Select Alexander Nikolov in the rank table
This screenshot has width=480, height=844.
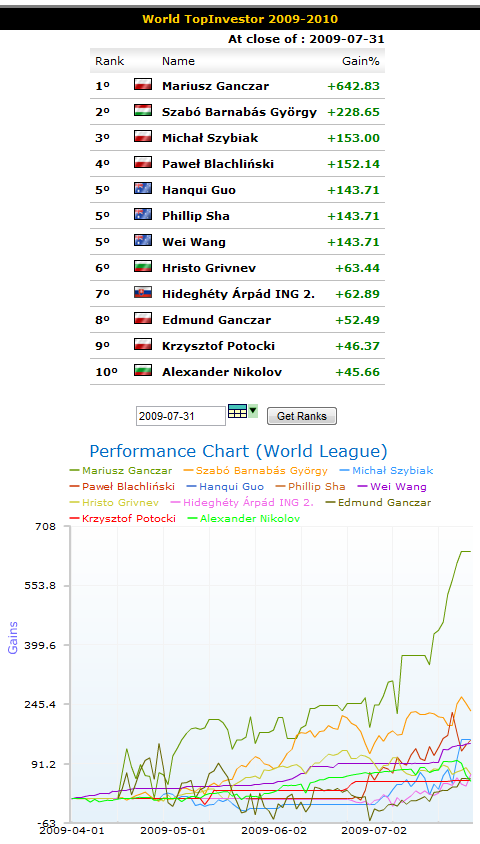click(x=222, y=372)
